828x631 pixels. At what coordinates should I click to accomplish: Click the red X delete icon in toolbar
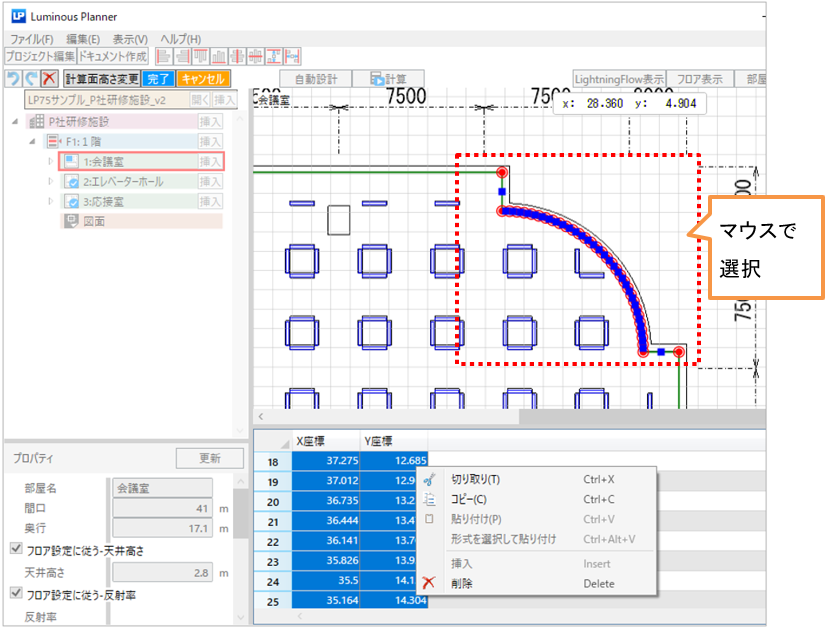tap(48, 78)
